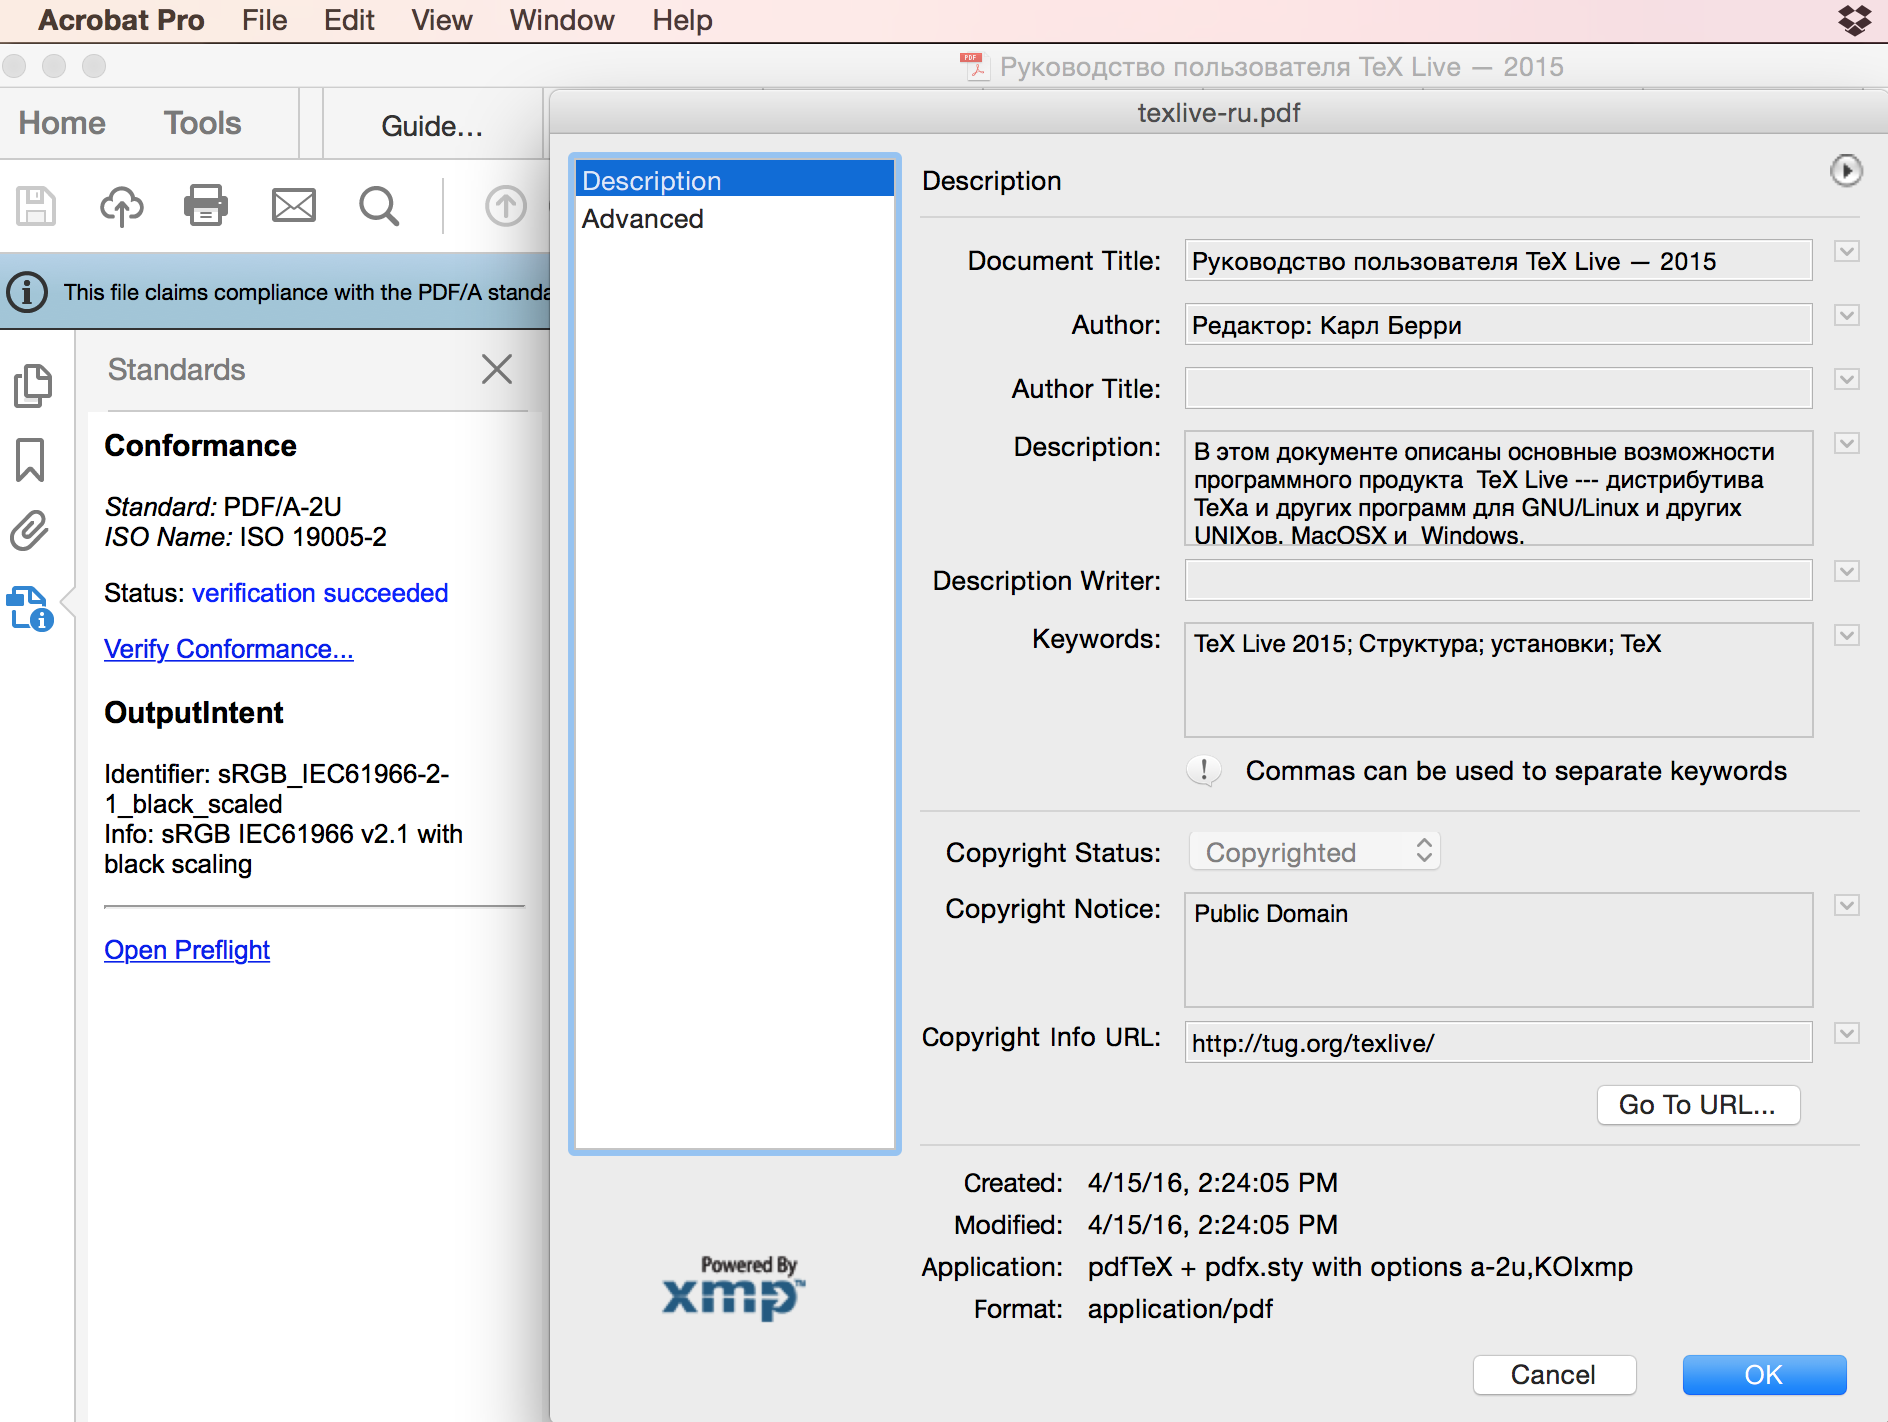Click the Print icon in toolbar
The image size is (1888, 1422).
[x=206, y=206]
